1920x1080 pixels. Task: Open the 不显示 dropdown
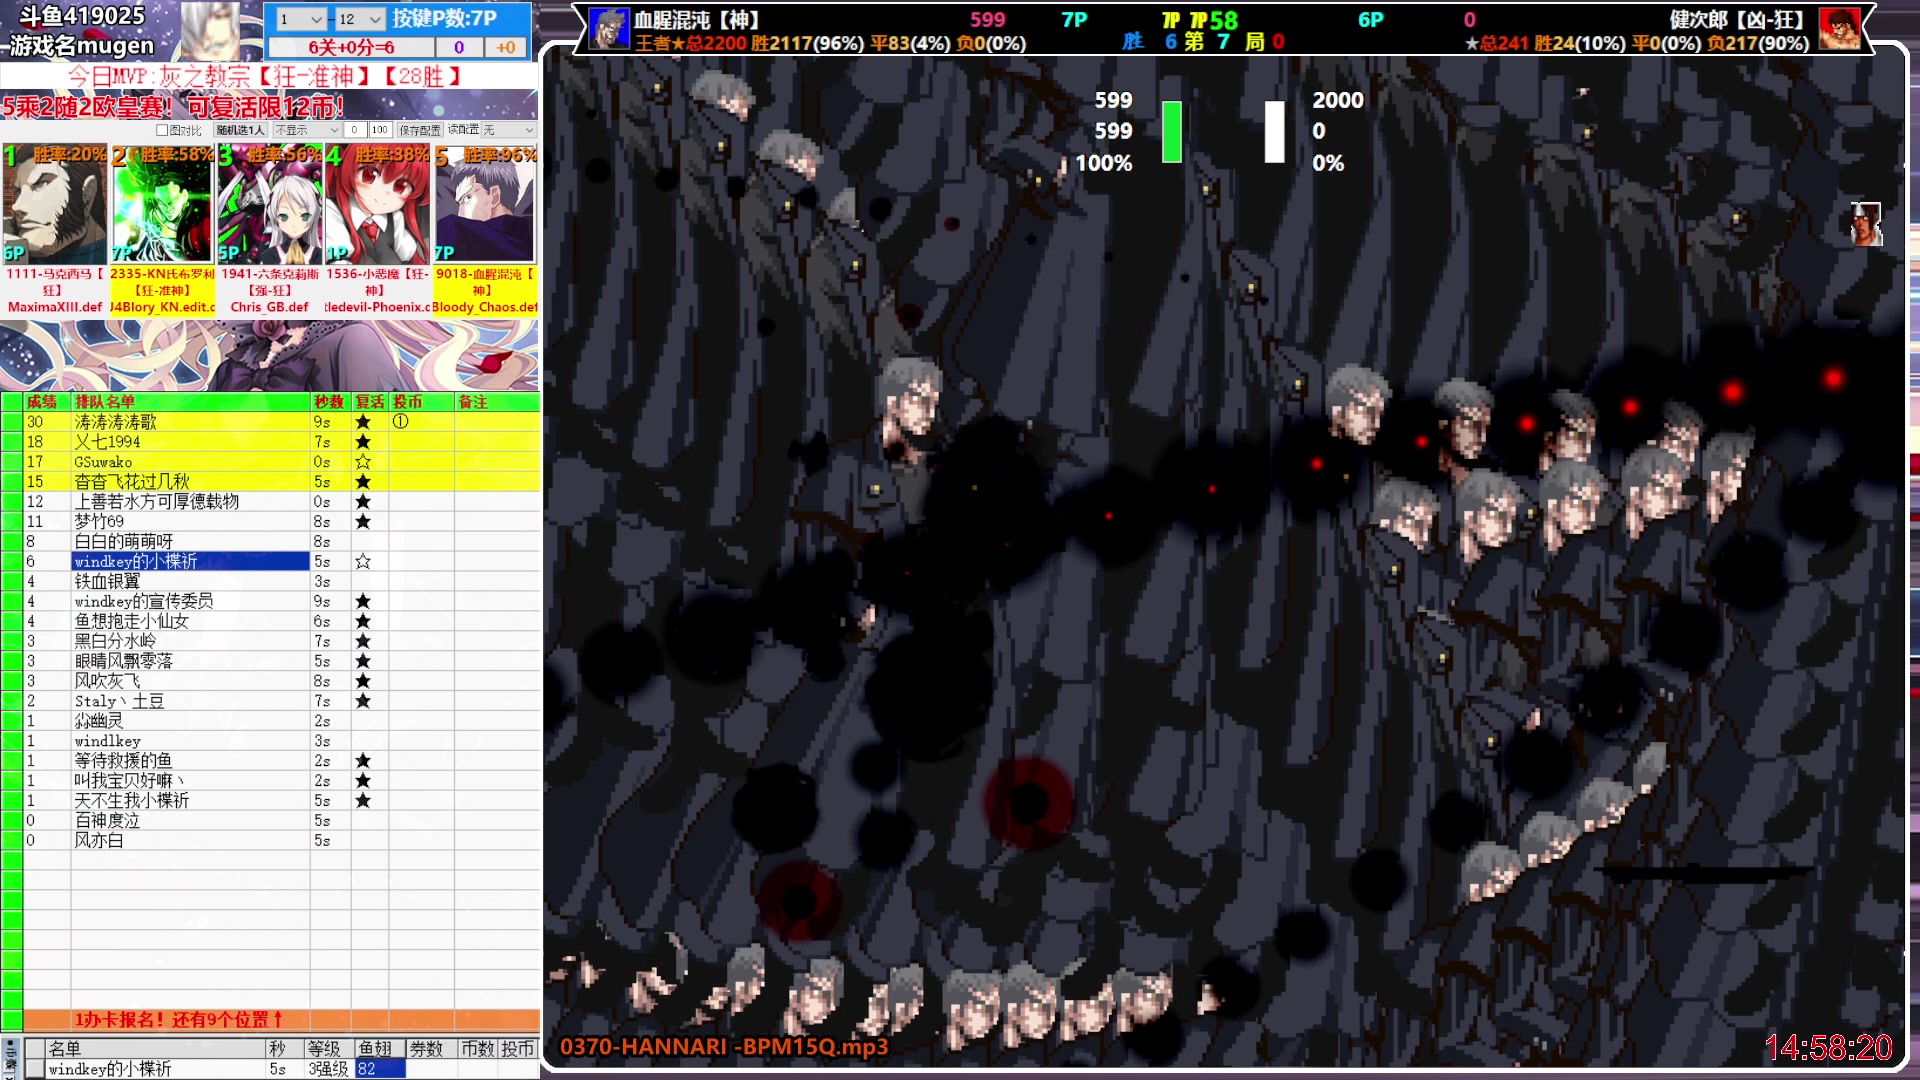[306, 130]
